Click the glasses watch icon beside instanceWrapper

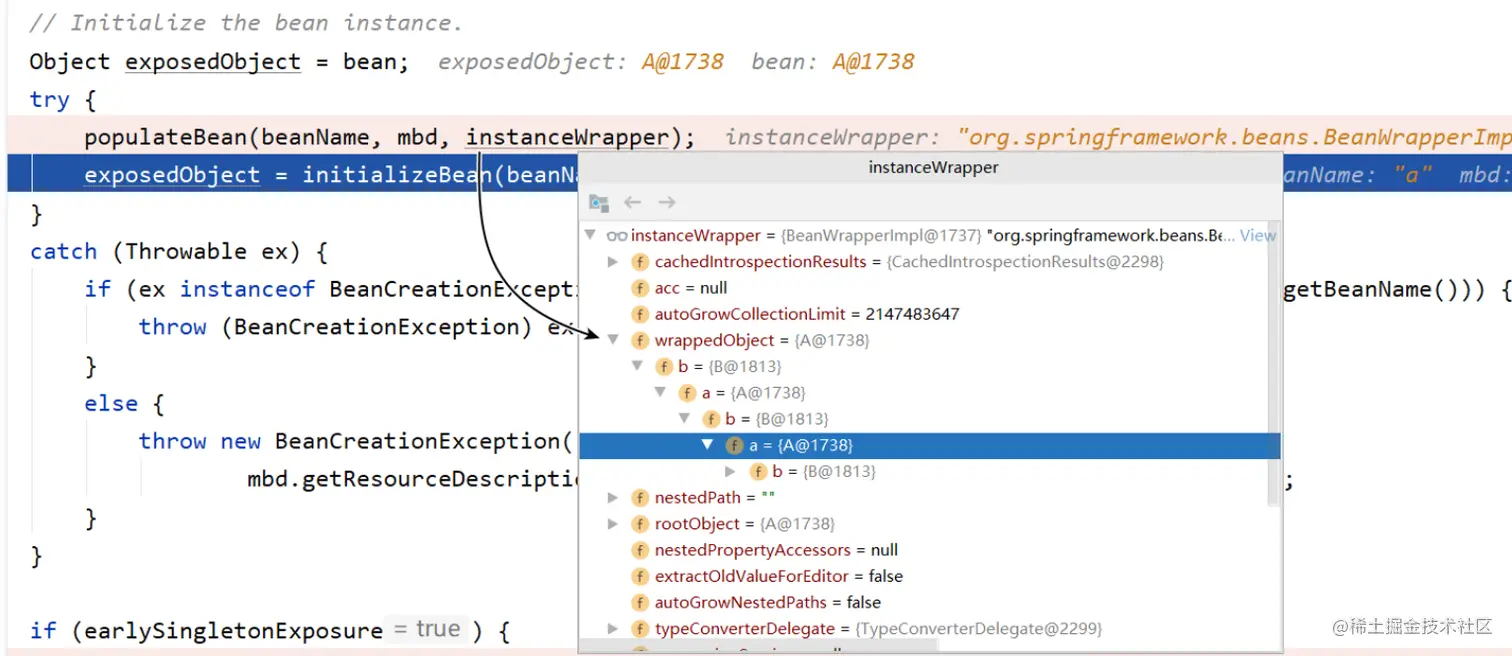tap(617, 236)
